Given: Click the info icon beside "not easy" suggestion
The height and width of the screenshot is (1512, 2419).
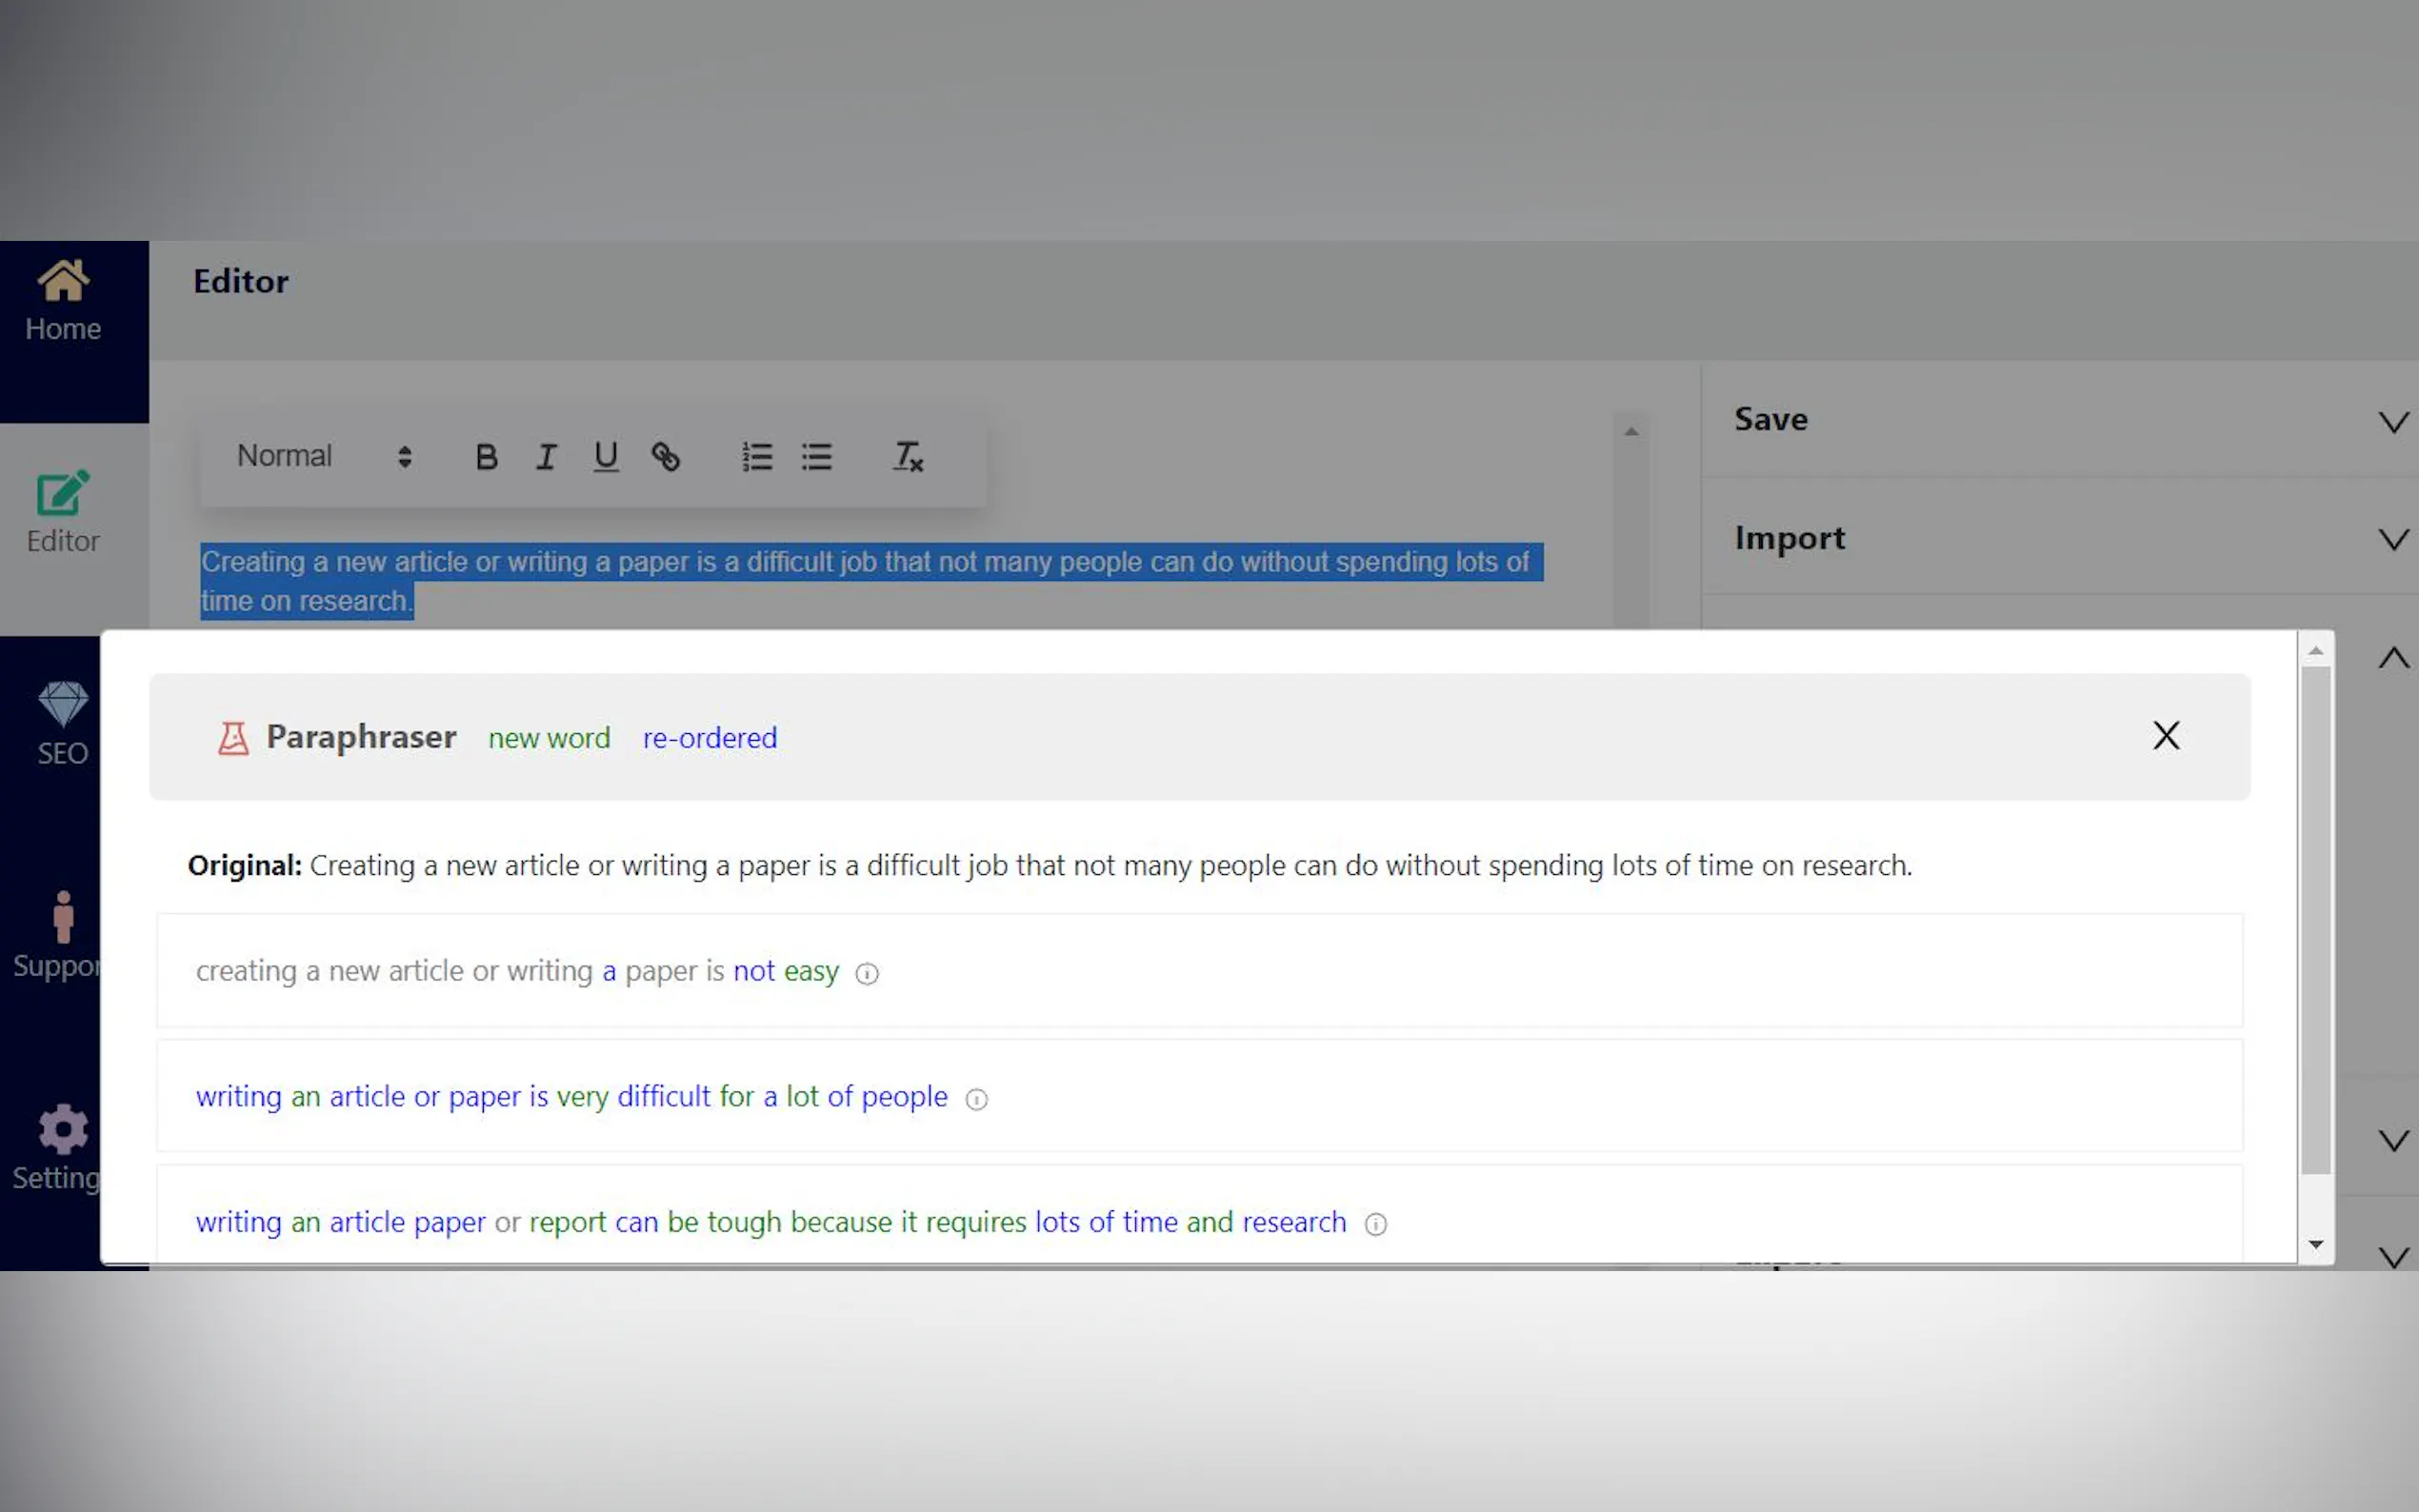Looking at the screenshot, I should pos(867,974).
